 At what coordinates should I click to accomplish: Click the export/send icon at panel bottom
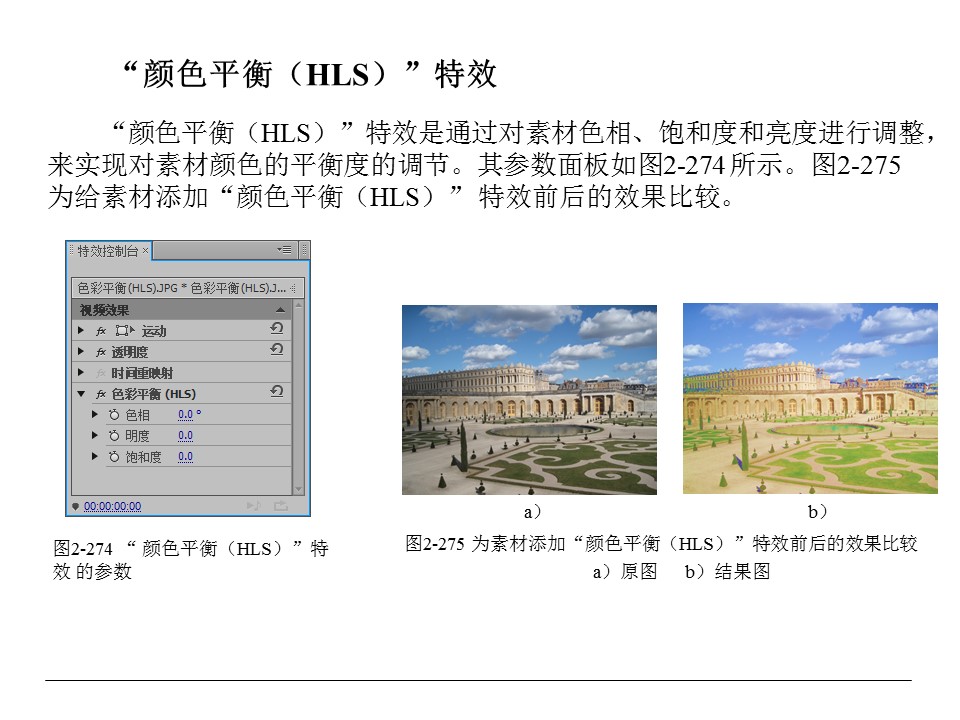(x=280, y=506)
